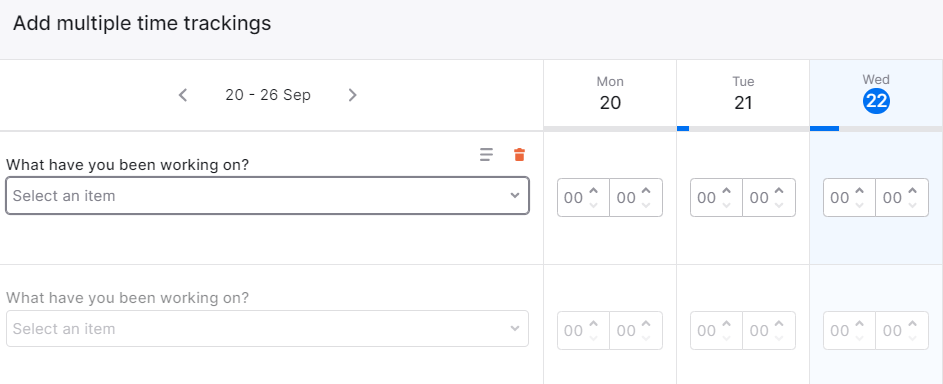
Task: Select the Tue 21 column header
Action: (x=743, y=93)
